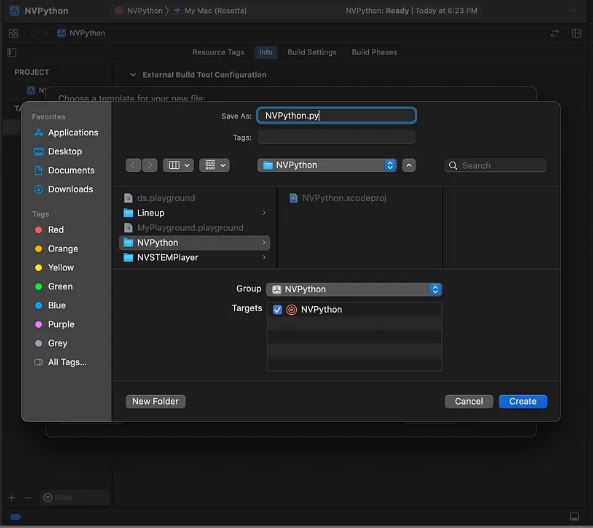Toggle the project sidebar panel icon

click(11, 52)
